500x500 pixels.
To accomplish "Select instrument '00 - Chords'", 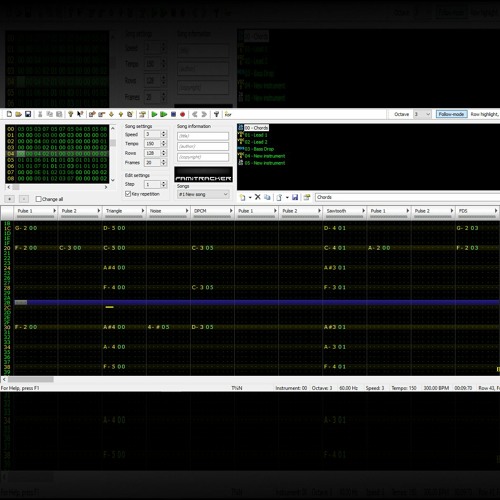I will tap(256, 128).
